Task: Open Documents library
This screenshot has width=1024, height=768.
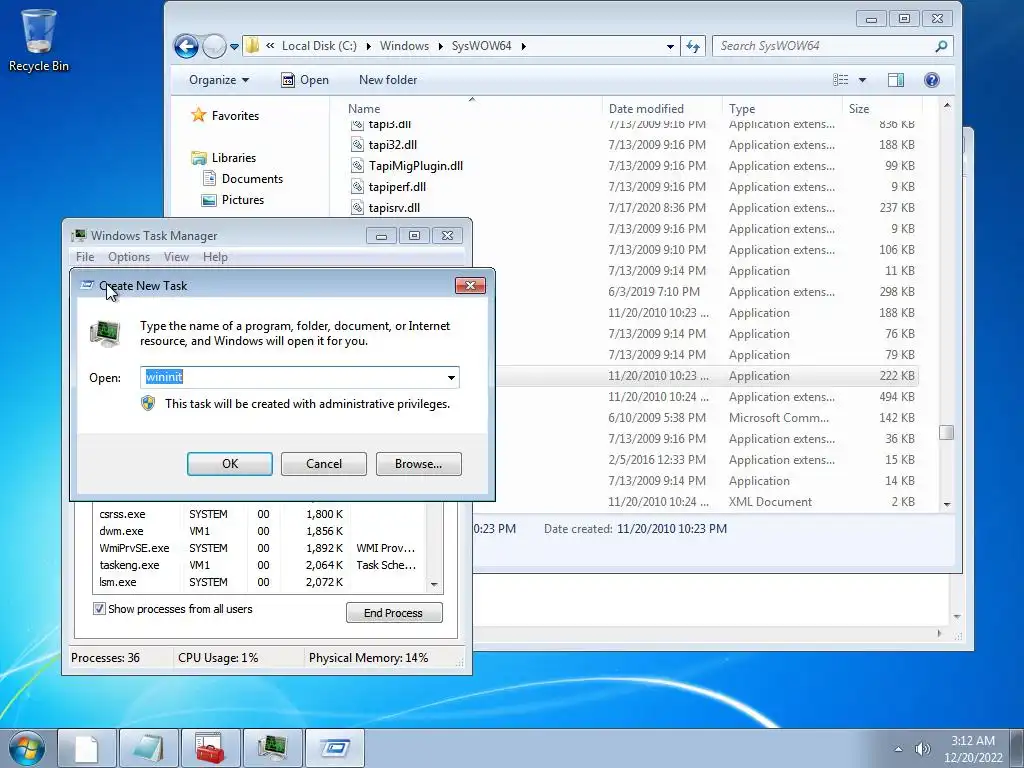Action: [x=252, y=178]
